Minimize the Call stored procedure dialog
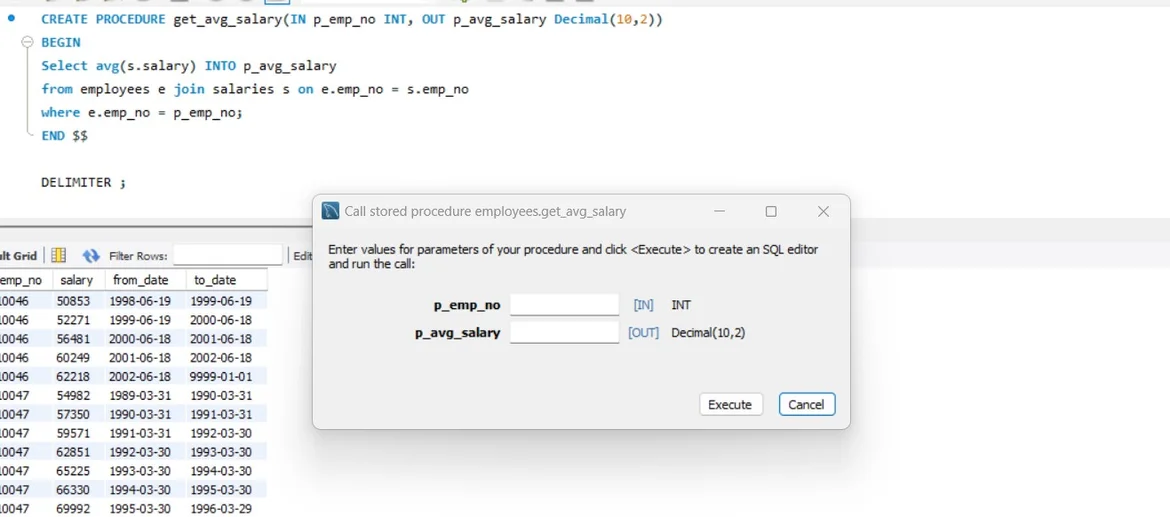 click(x=720, y=211)
